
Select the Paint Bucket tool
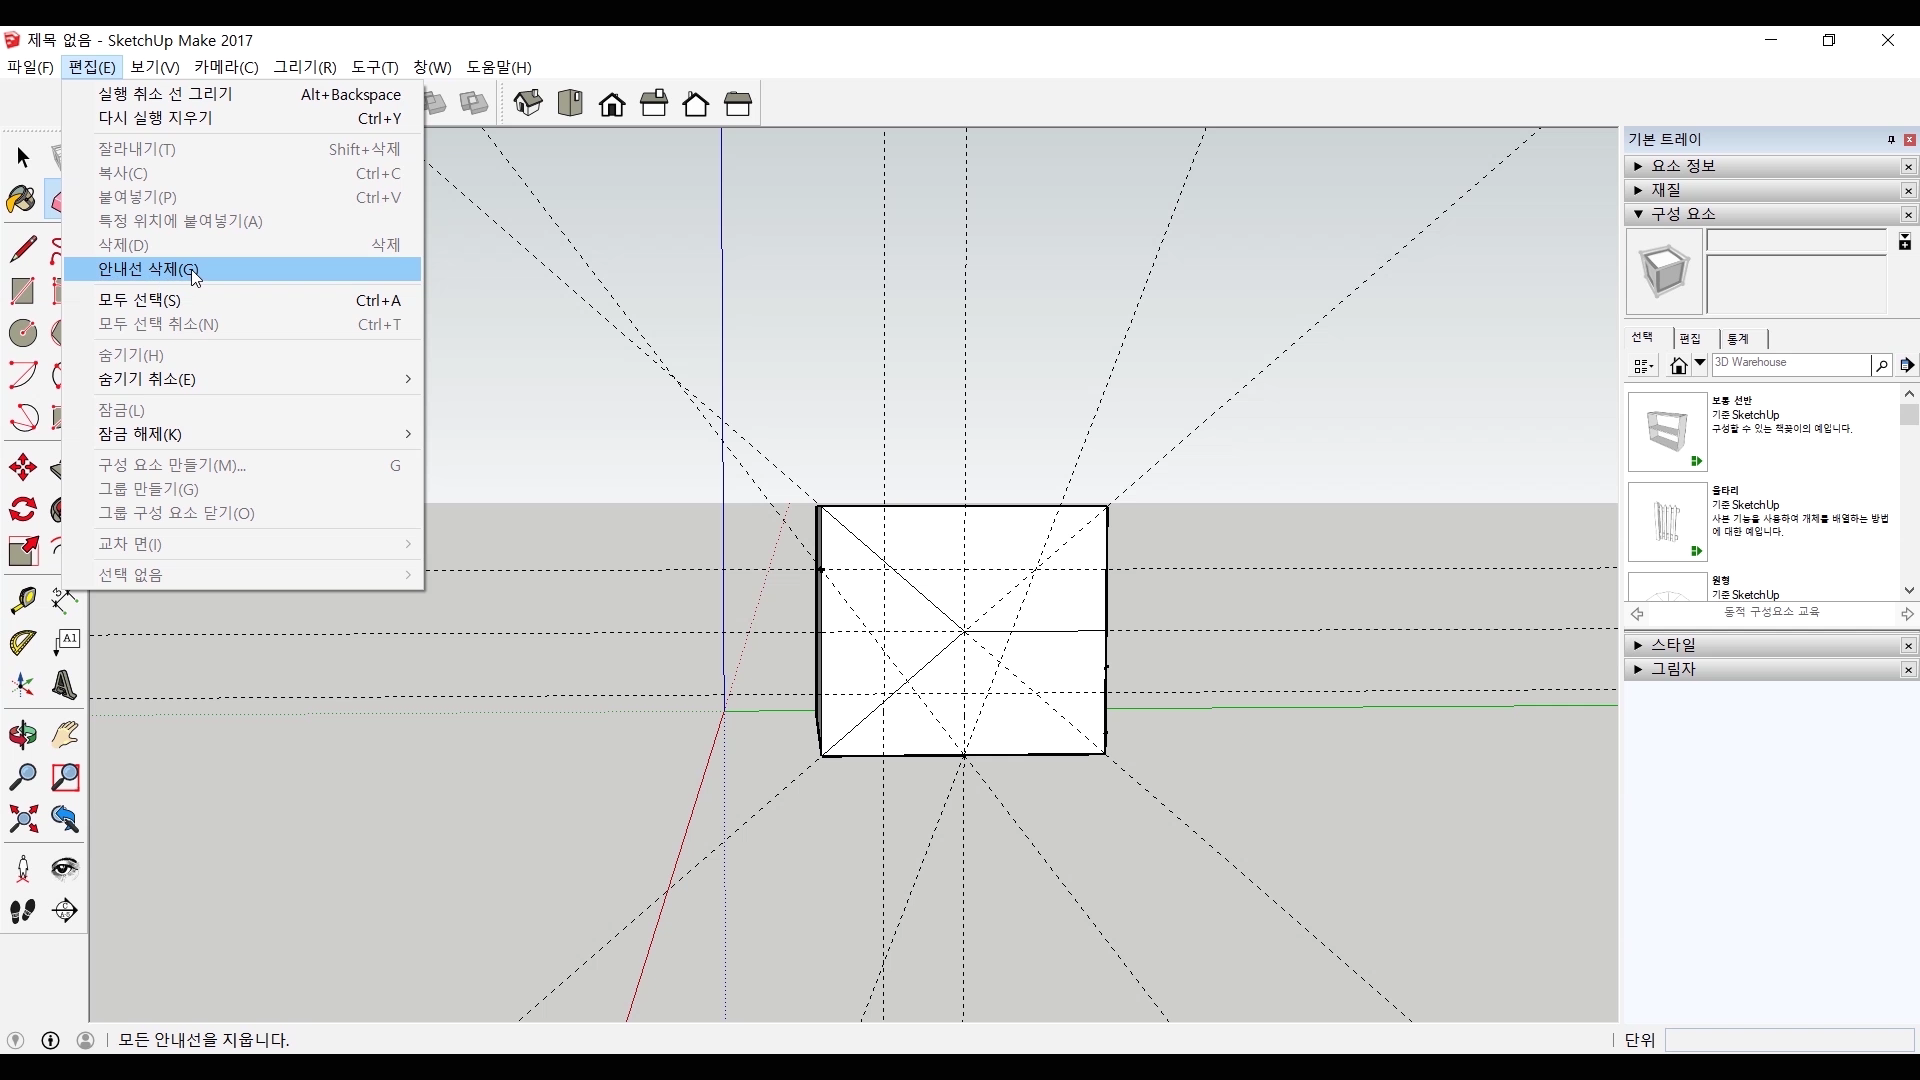click(21, 200)
